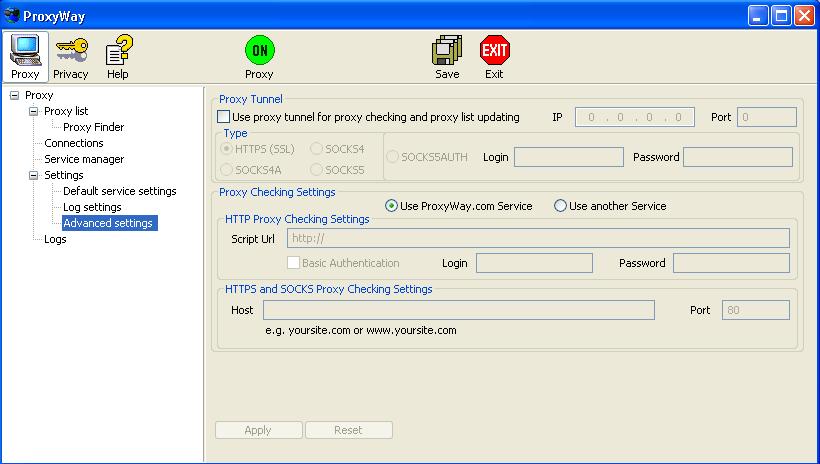
Task: Maximize the ProxyWay window
Action: [781, 16]
